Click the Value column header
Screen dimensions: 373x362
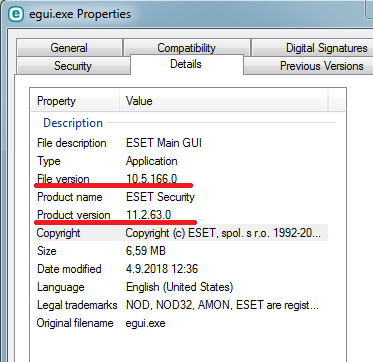(x=224, y=101)
